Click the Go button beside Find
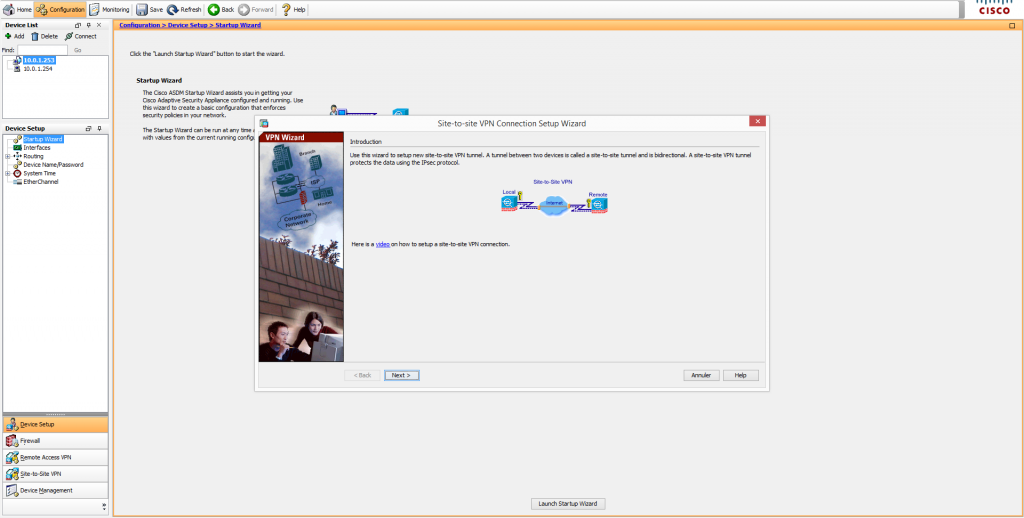Screen dimensions: 1024x518 coord(78,50)
